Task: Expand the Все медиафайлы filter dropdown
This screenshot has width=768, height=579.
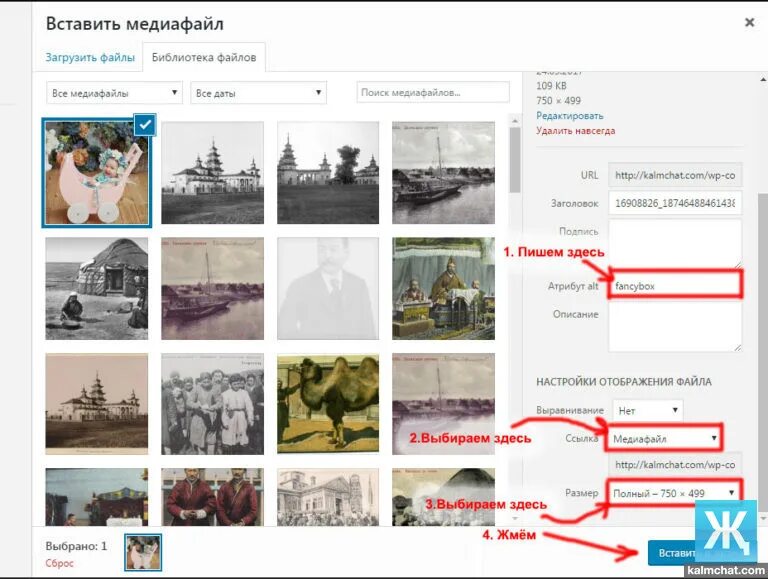Action: point(115,93)
